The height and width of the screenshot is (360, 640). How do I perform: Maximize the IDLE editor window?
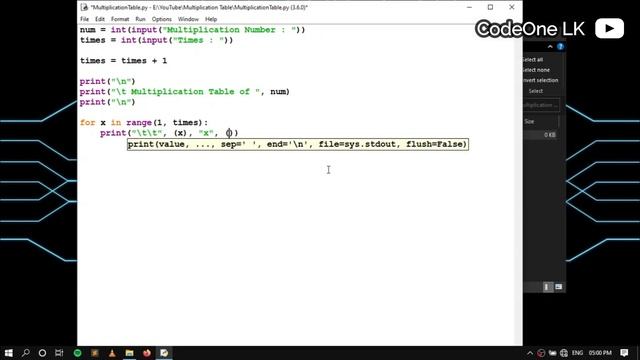tap(490, 7)
